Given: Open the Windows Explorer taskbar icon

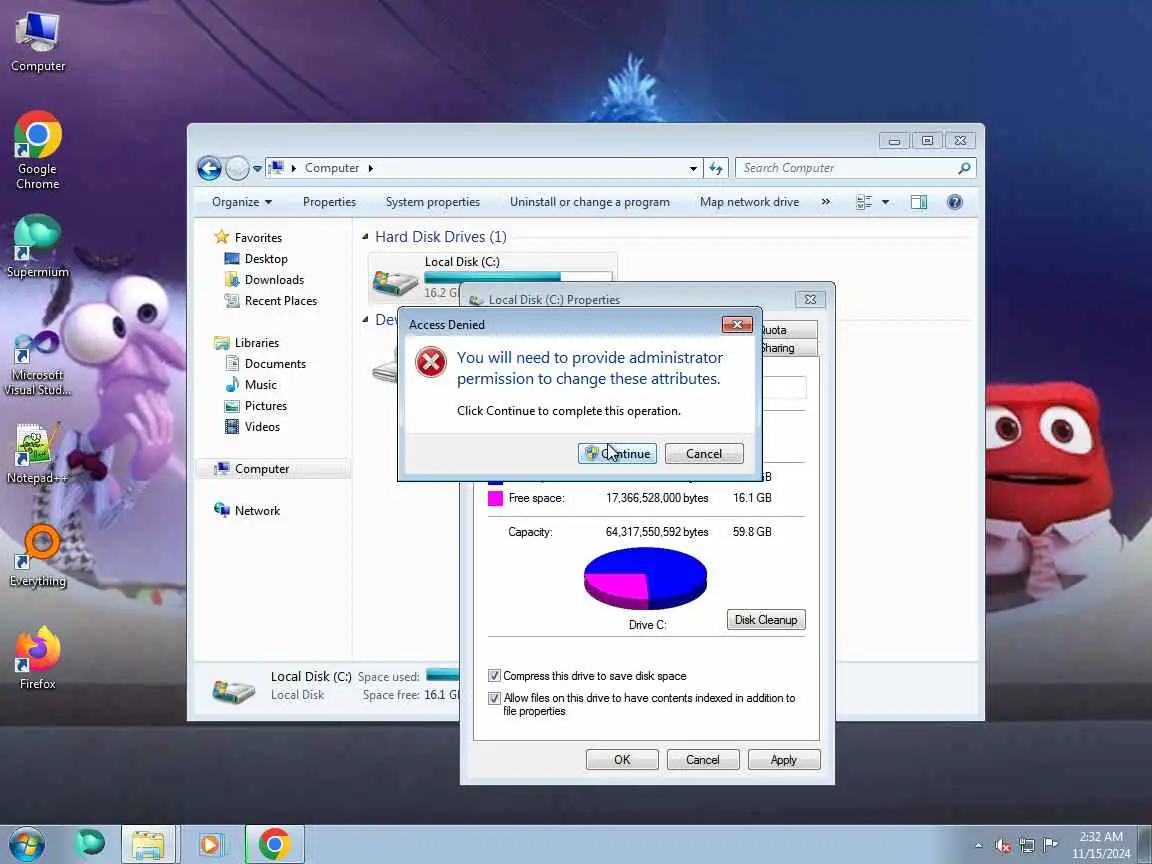Looking at the screenshot, I should (x=148, y=845).
